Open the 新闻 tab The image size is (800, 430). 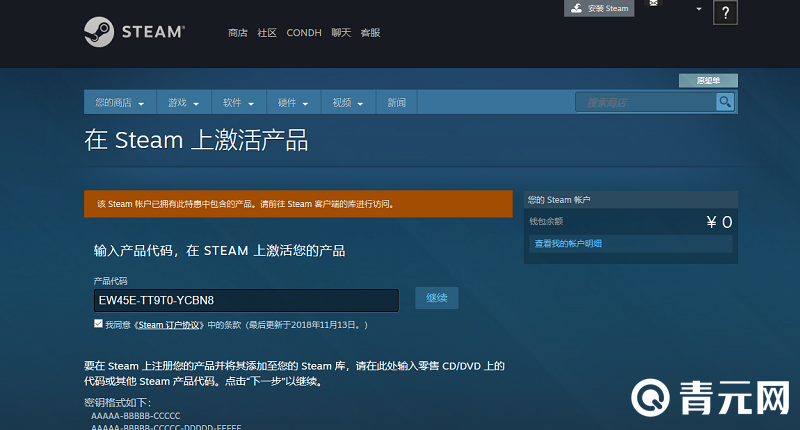point(396,103)
